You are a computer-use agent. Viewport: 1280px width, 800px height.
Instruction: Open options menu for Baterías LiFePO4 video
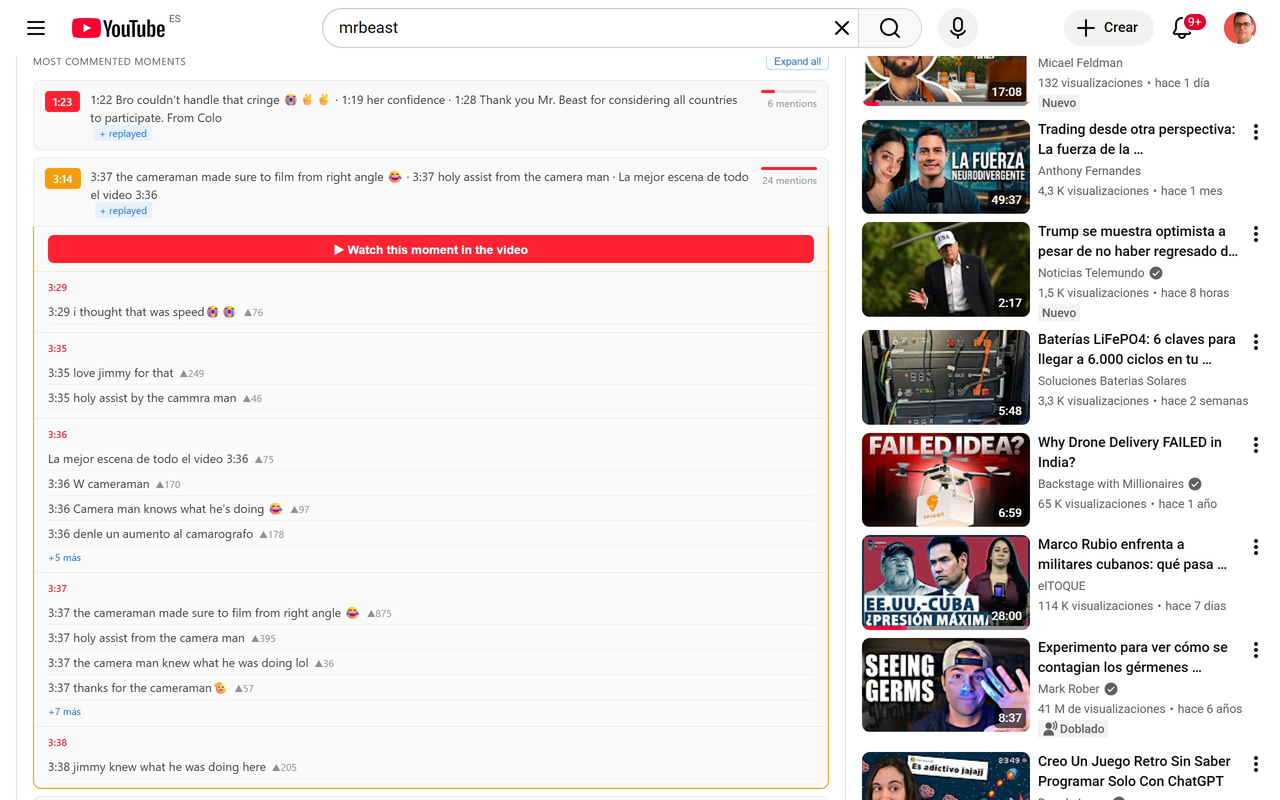point(1256,343)
